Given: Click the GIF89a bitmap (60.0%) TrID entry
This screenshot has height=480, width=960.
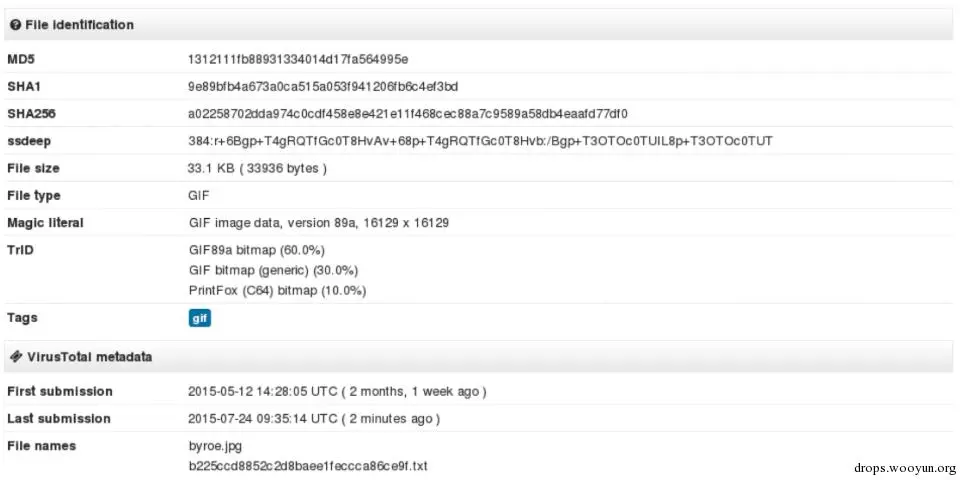Looking at the screenshot, I should (x=257, y=250).
